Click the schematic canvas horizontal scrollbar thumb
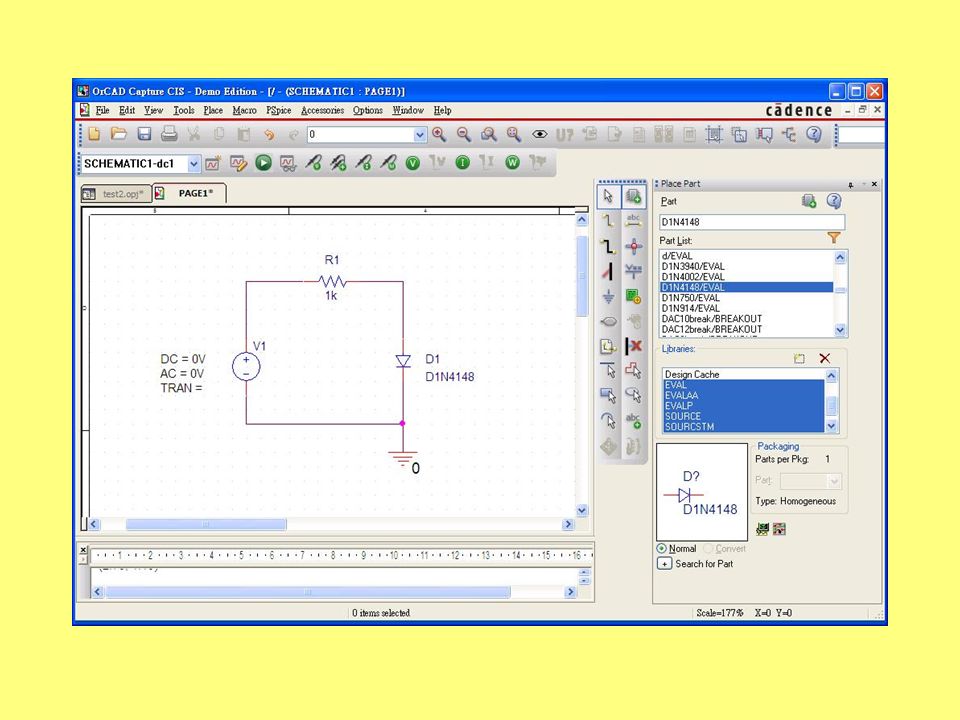This screenshot has height=720, width=960. coord(206,525)
